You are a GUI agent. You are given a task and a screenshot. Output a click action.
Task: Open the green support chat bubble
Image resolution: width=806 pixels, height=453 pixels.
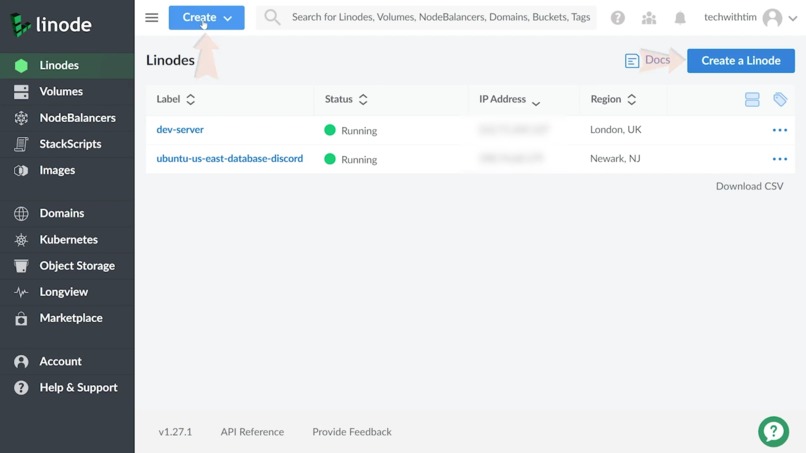(x=773, y=432)
